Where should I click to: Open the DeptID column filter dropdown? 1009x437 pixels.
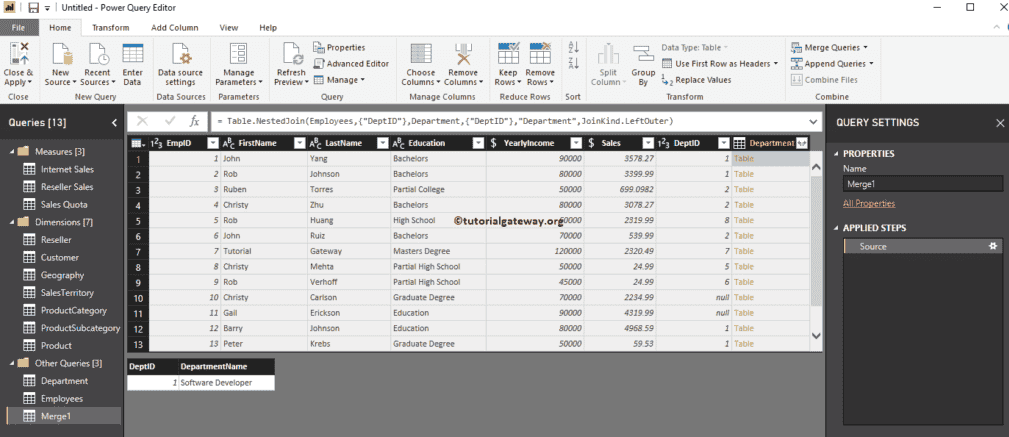point(724,143)
